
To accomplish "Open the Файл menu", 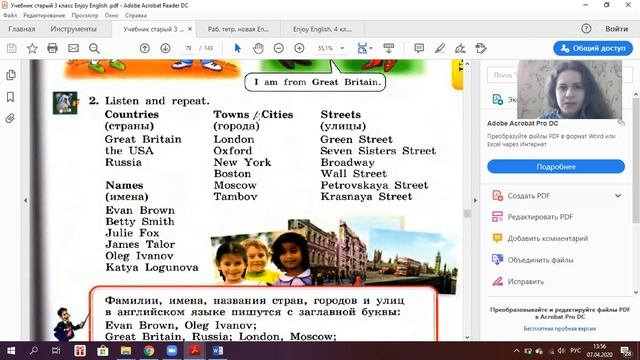I will [x=10, y=16].
